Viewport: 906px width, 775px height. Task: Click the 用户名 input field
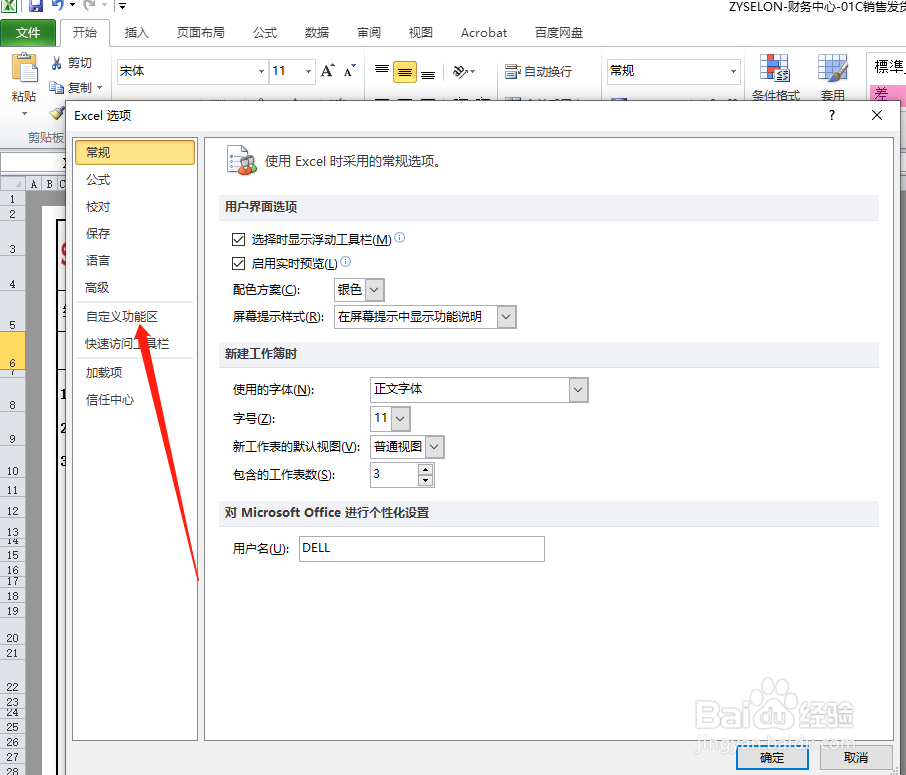pos(422,548)
